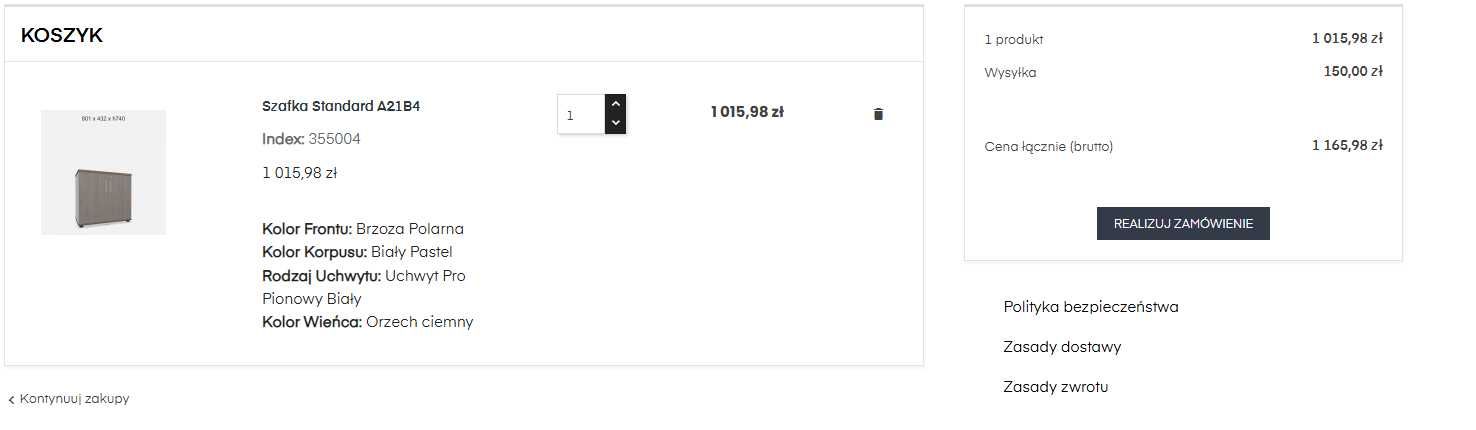Click the total amount 1 165,98 zł

click(1347, 145)
